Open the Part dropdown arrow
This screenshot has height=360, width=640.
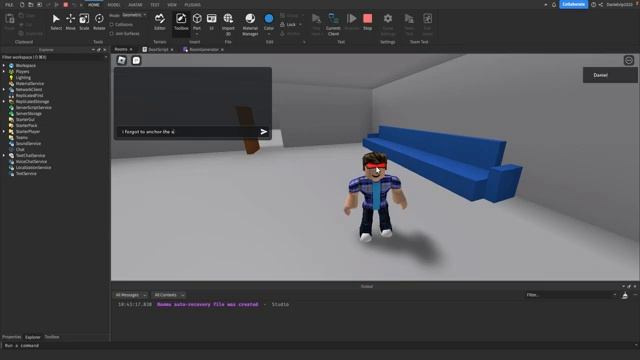point(197,34)
